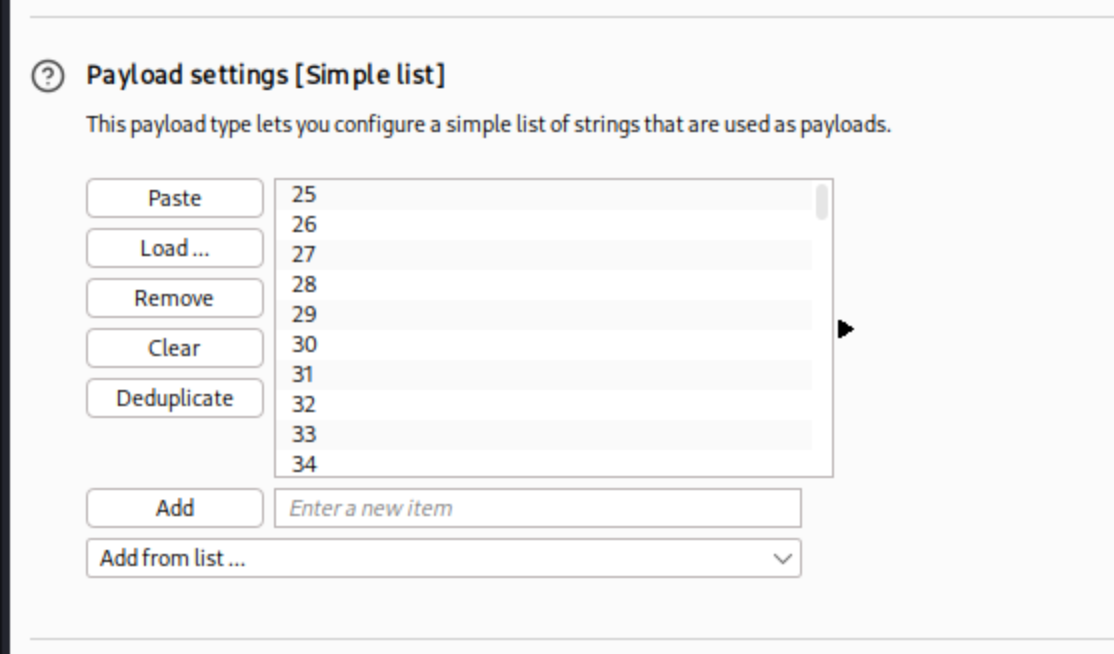This screenshot has height=654, width=1114.
Task: Click the payload list scrollbar thumb
Action: pos(822,202)
